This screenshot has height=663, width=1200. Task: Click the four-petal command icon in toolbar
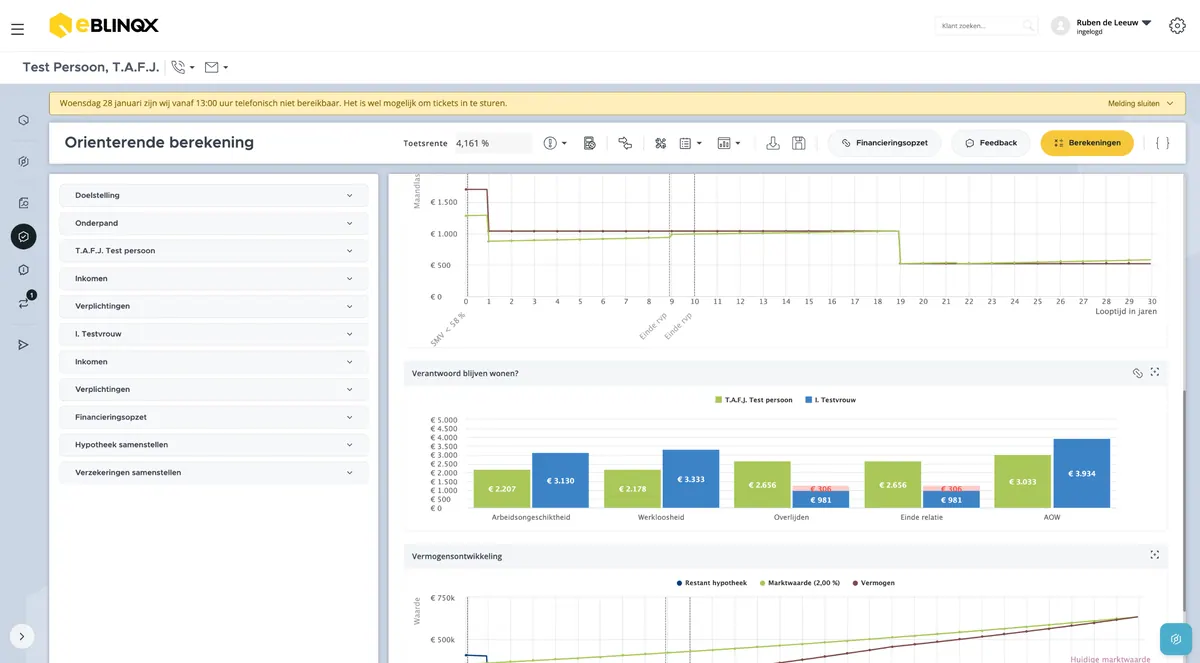click(x=661, y=143)
